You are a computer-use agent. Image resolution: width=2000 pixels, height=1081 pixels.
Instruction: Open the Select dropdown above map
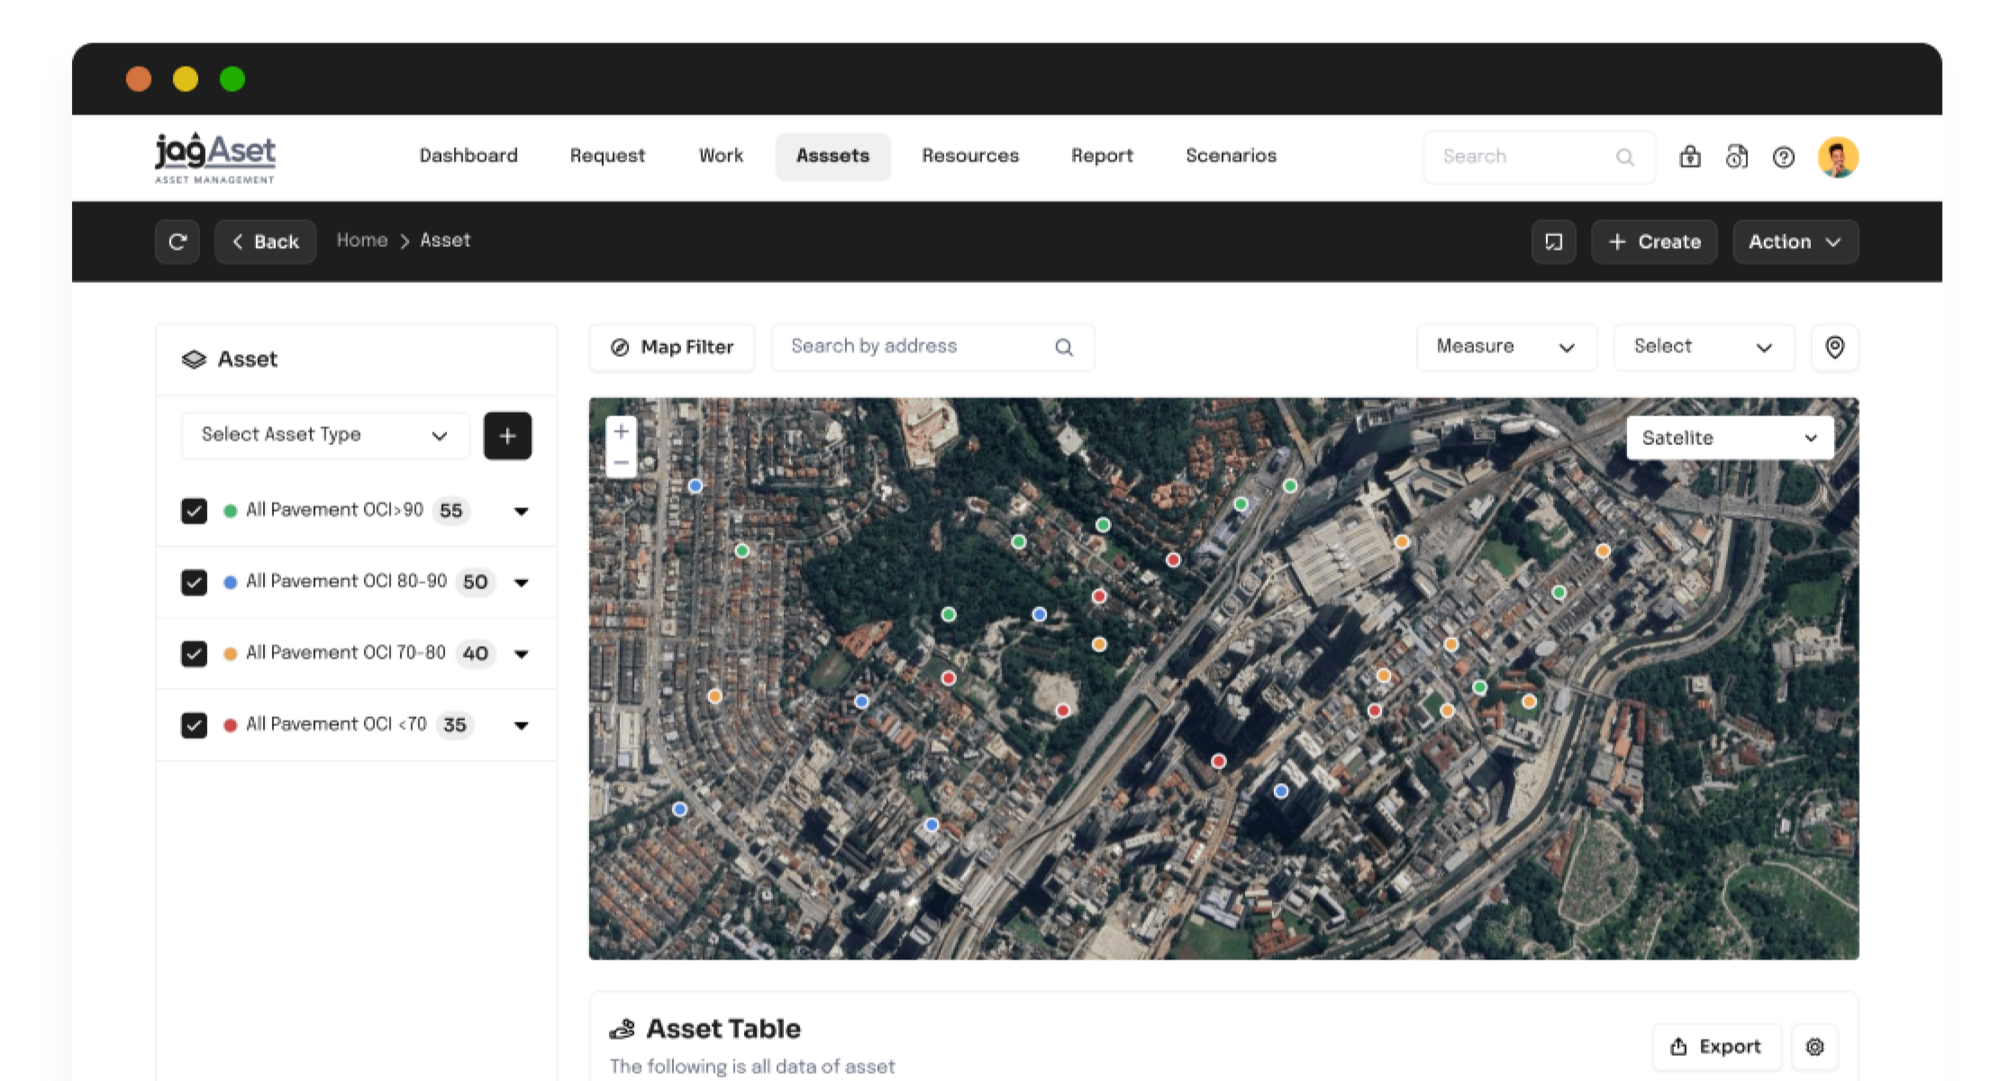[1703, 347]
